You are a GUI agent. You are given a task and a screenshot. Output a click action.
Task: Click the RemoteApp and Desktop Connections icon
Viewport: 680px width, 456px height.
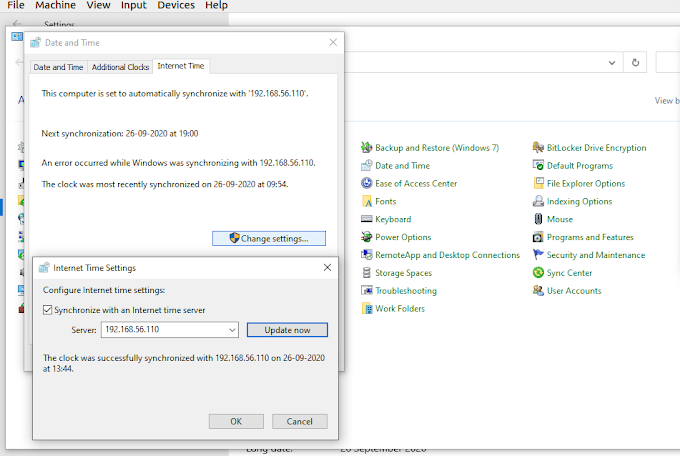366,255
